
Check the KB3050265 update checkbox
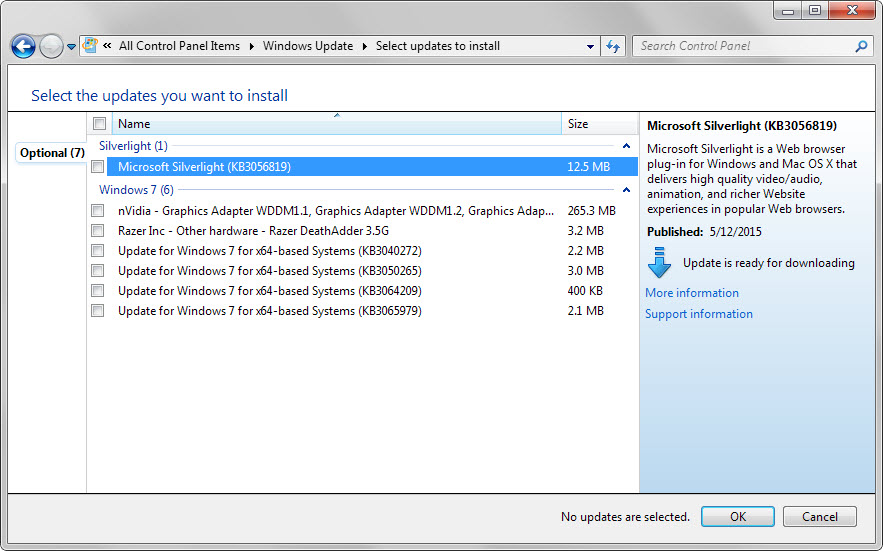[x=97, y=270]
